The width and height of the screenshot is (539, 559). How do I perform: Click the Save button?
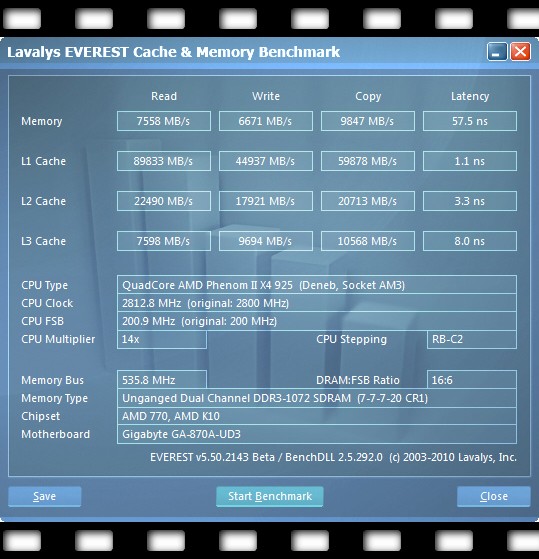pyautogui.click(x=45, y=496)
